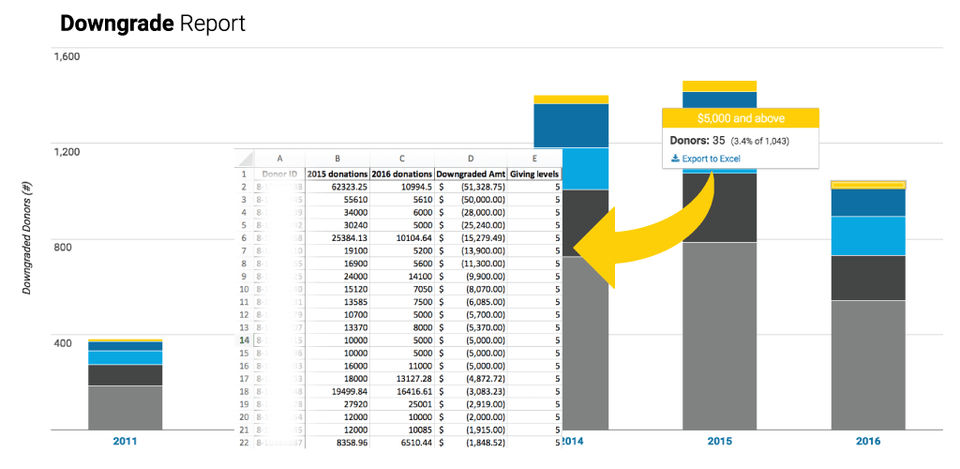Click cell containing 13127.28
This screenshot has width=960, height=469.
pyautogui.click(x=402, y=378)
